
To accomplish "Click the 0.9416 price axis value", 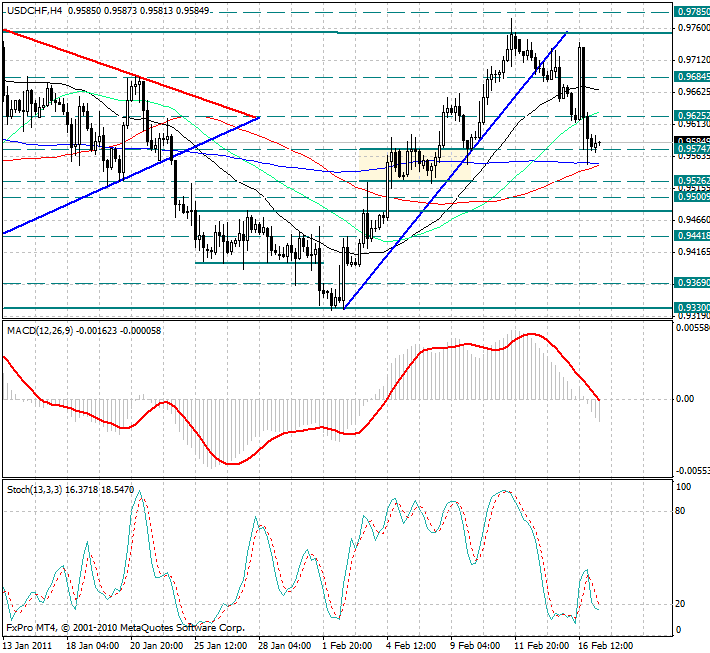I will point(693,252).
